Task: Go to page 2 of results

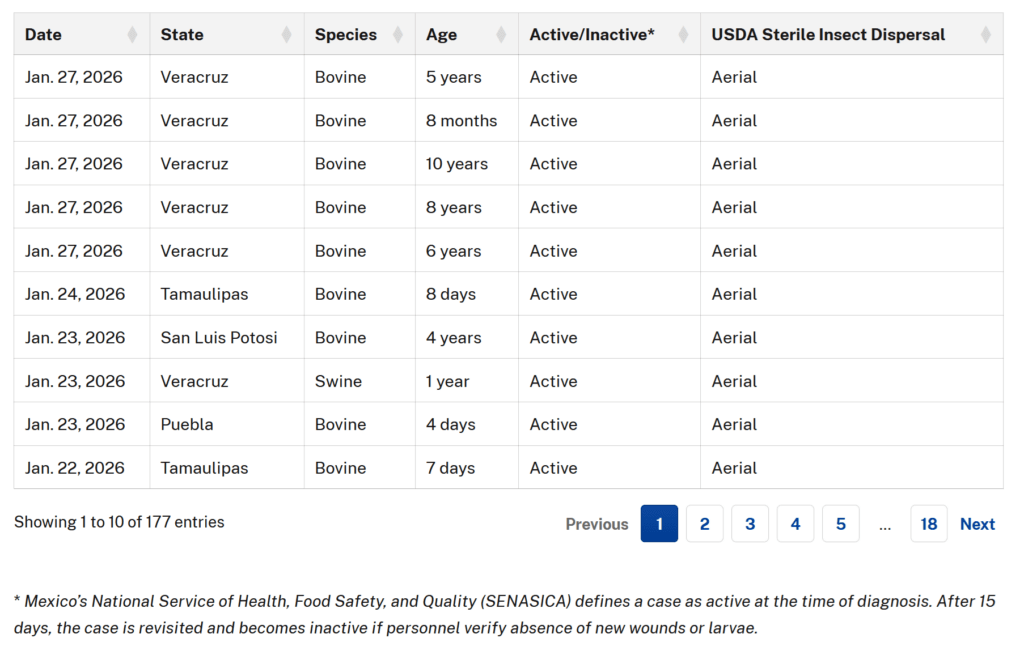Action: [704, 524]
